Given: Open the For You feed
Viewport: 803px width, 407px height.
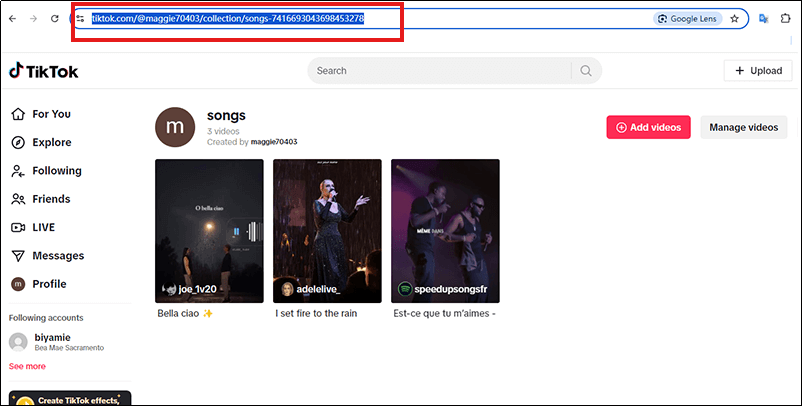Looking at the screenshot, I should tap(51, 114).
